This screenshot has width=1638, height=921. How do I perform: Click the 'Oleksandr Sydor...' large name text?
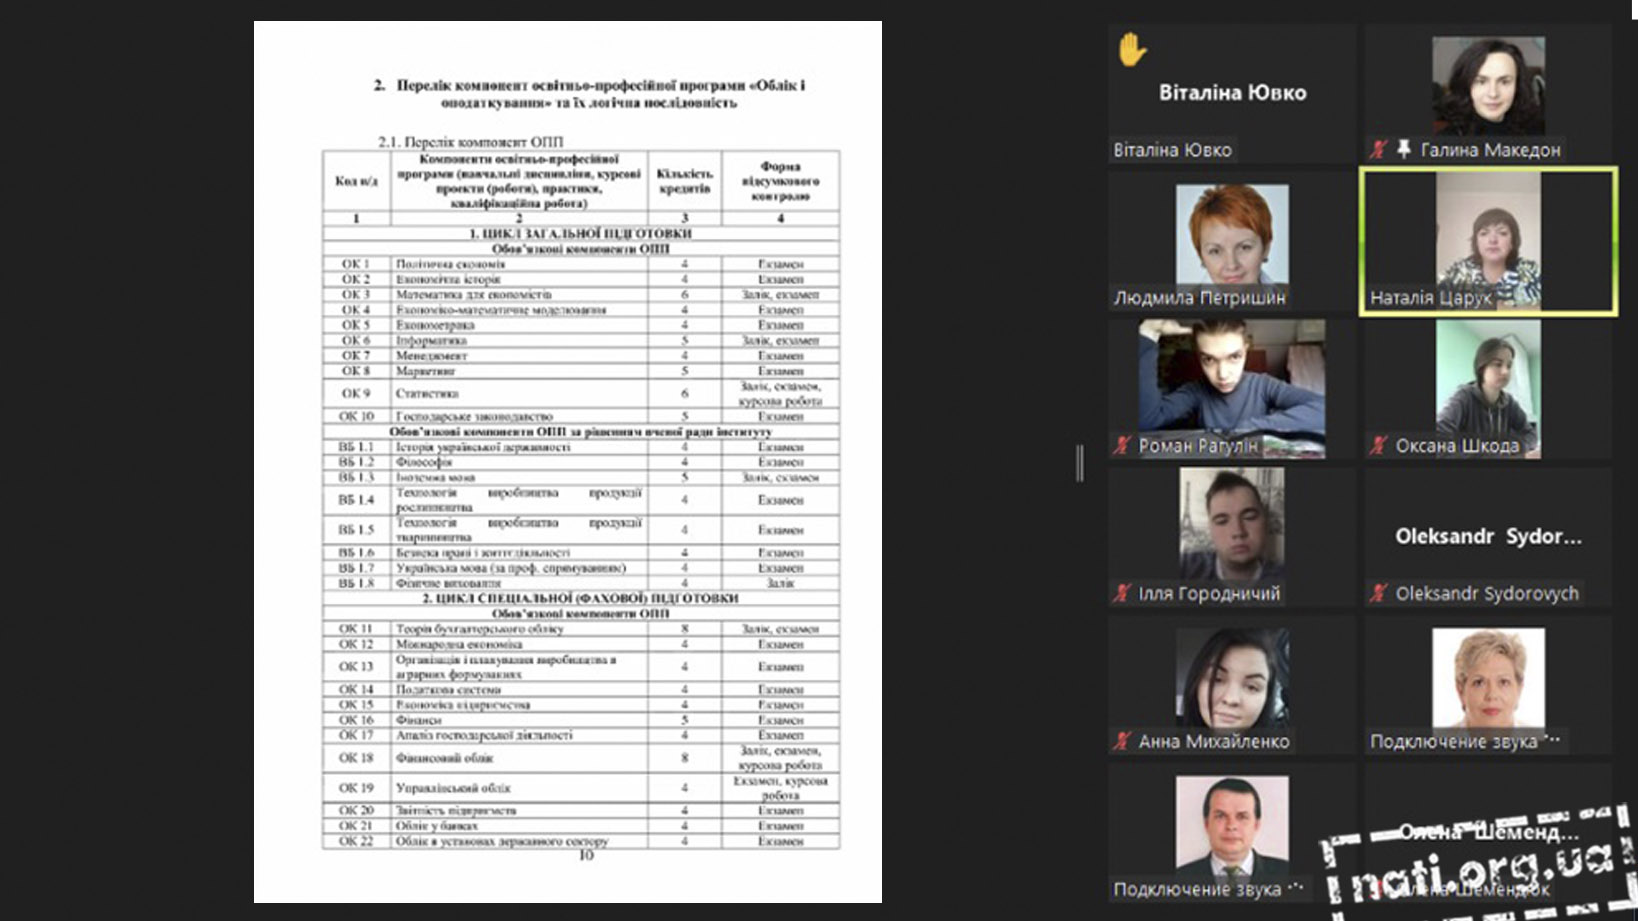[1488, 536]
